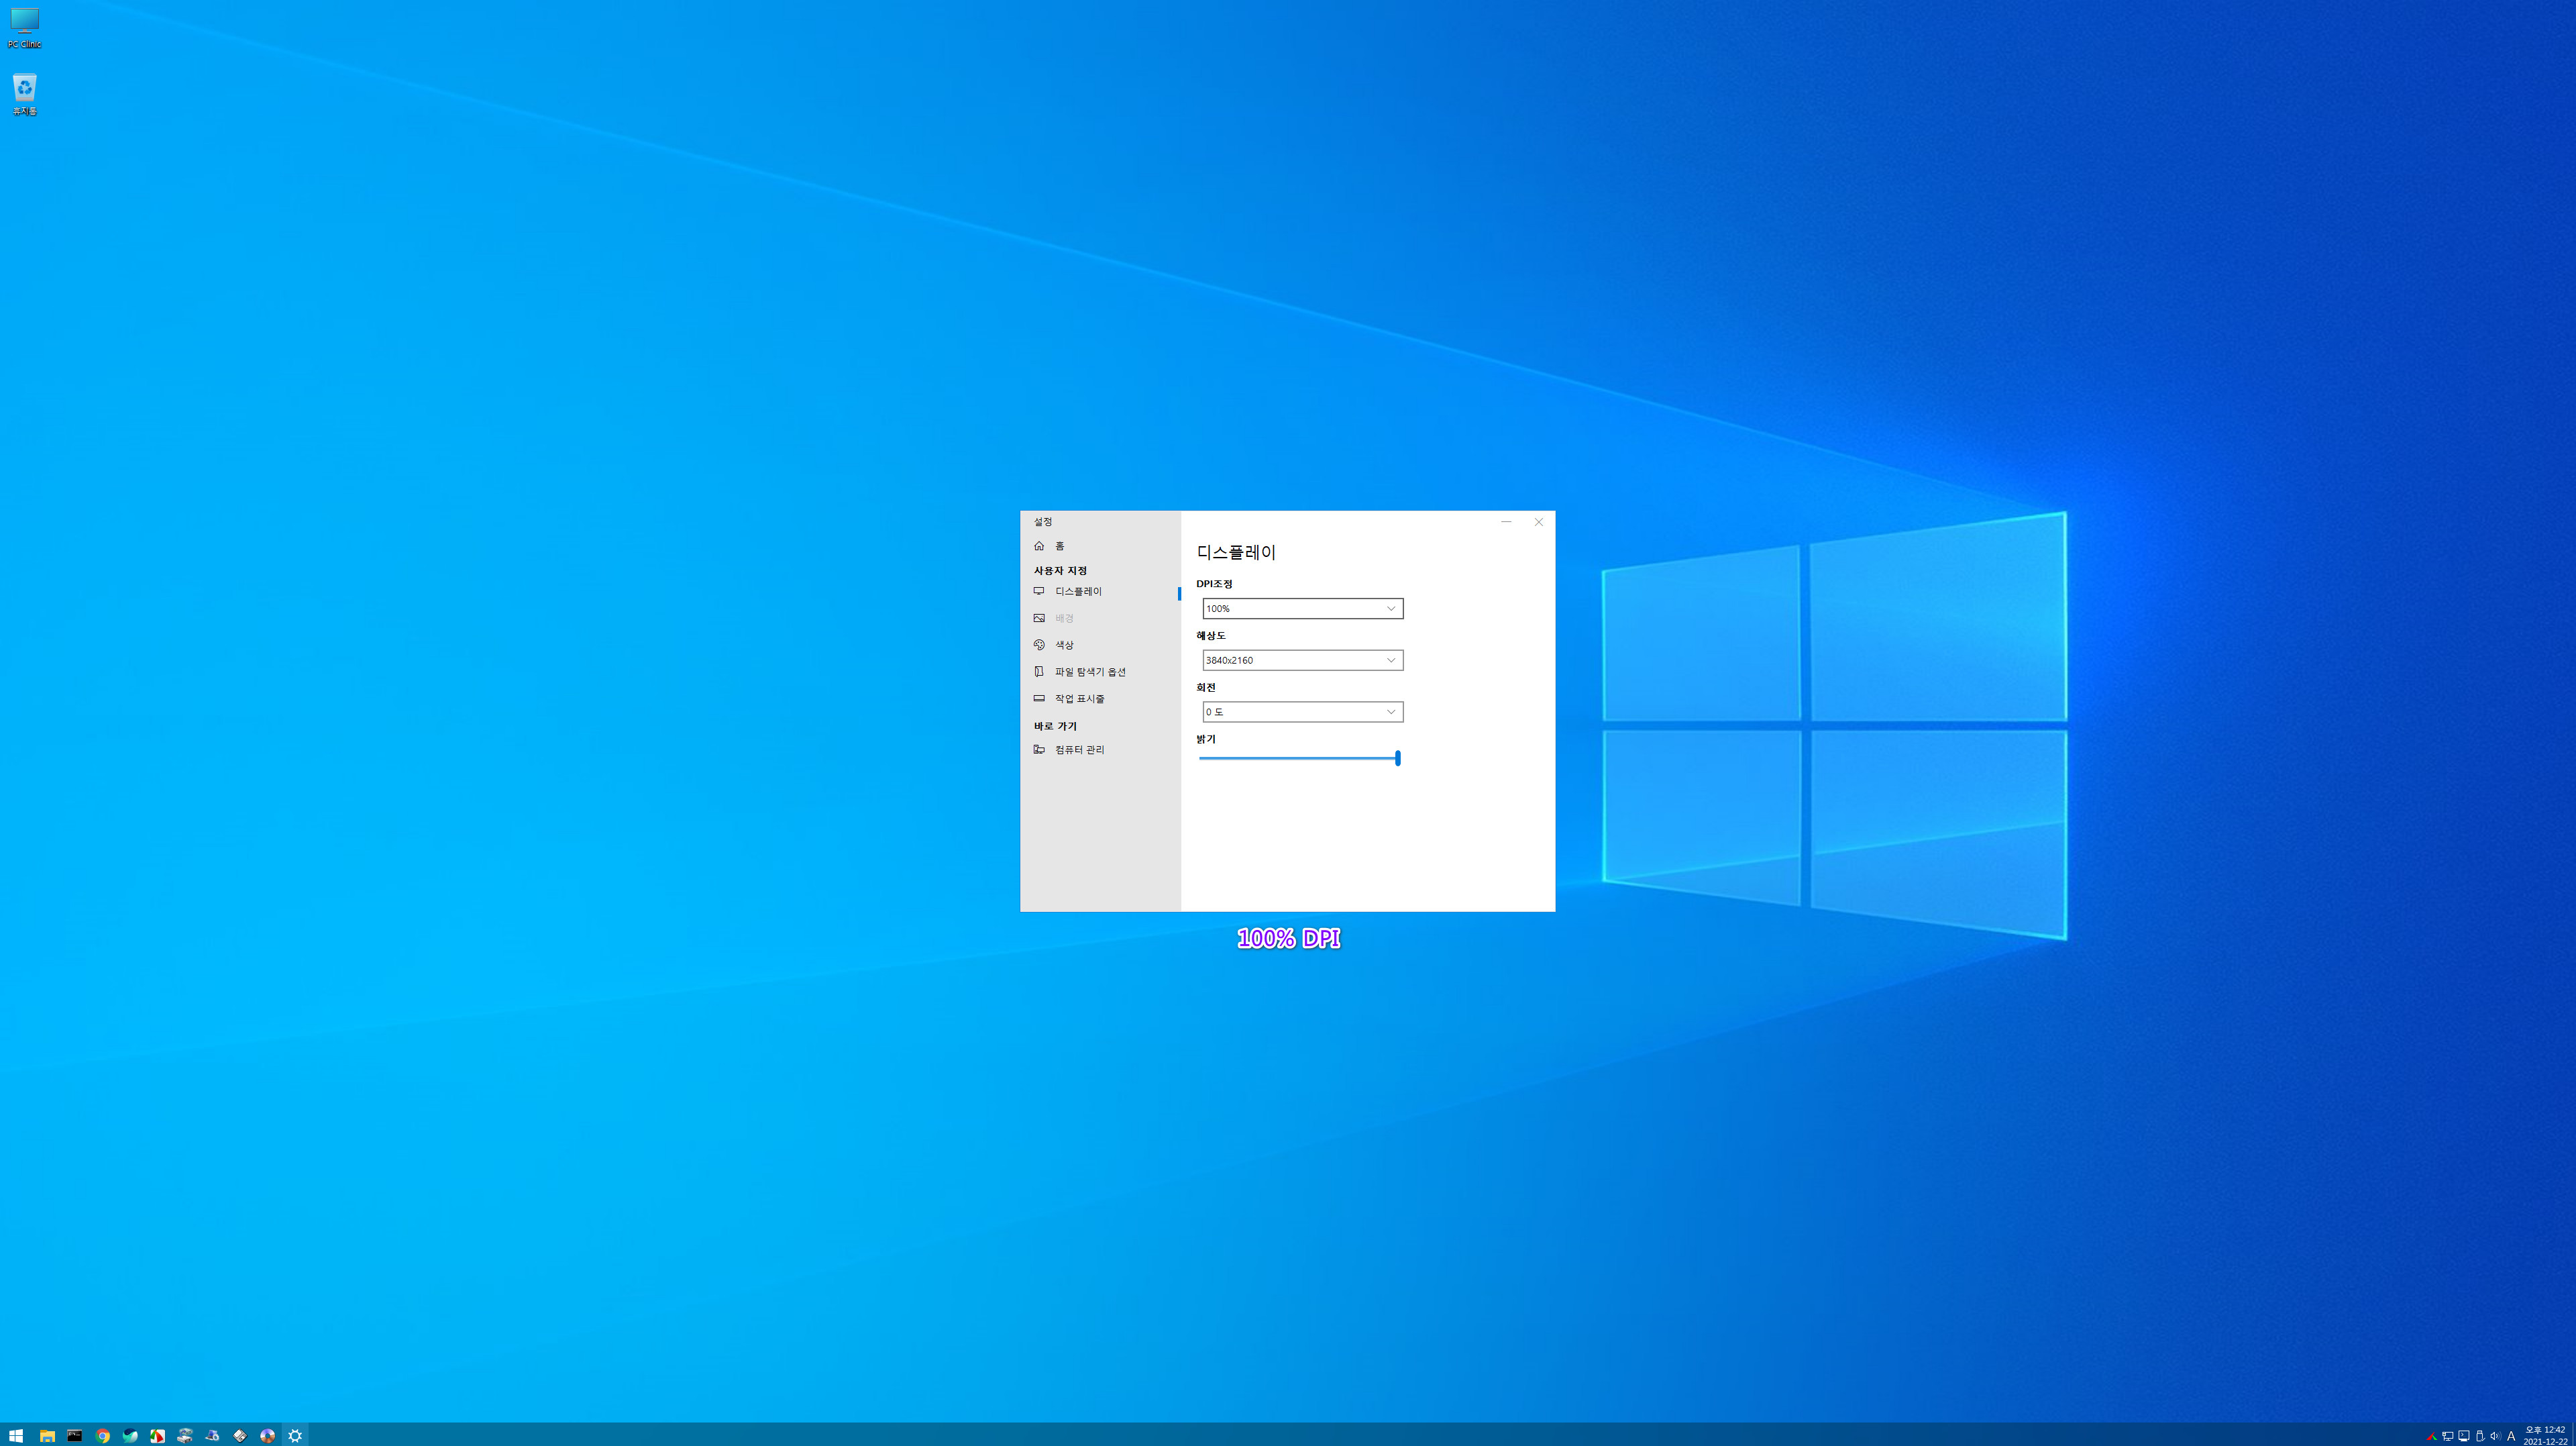Click the floppy disk taskbar icon

(x=240, y=1435)
